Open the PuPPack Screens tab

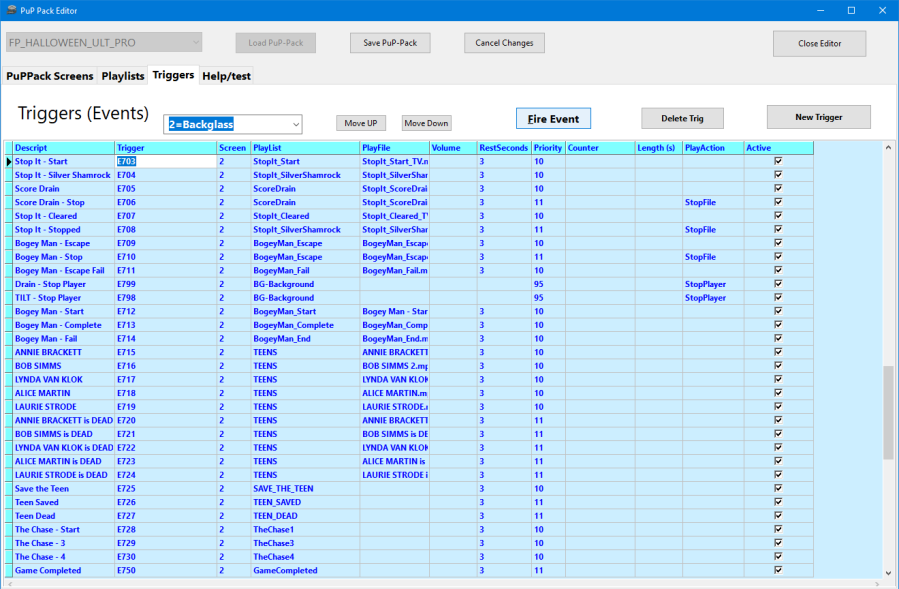coord(50,76)
